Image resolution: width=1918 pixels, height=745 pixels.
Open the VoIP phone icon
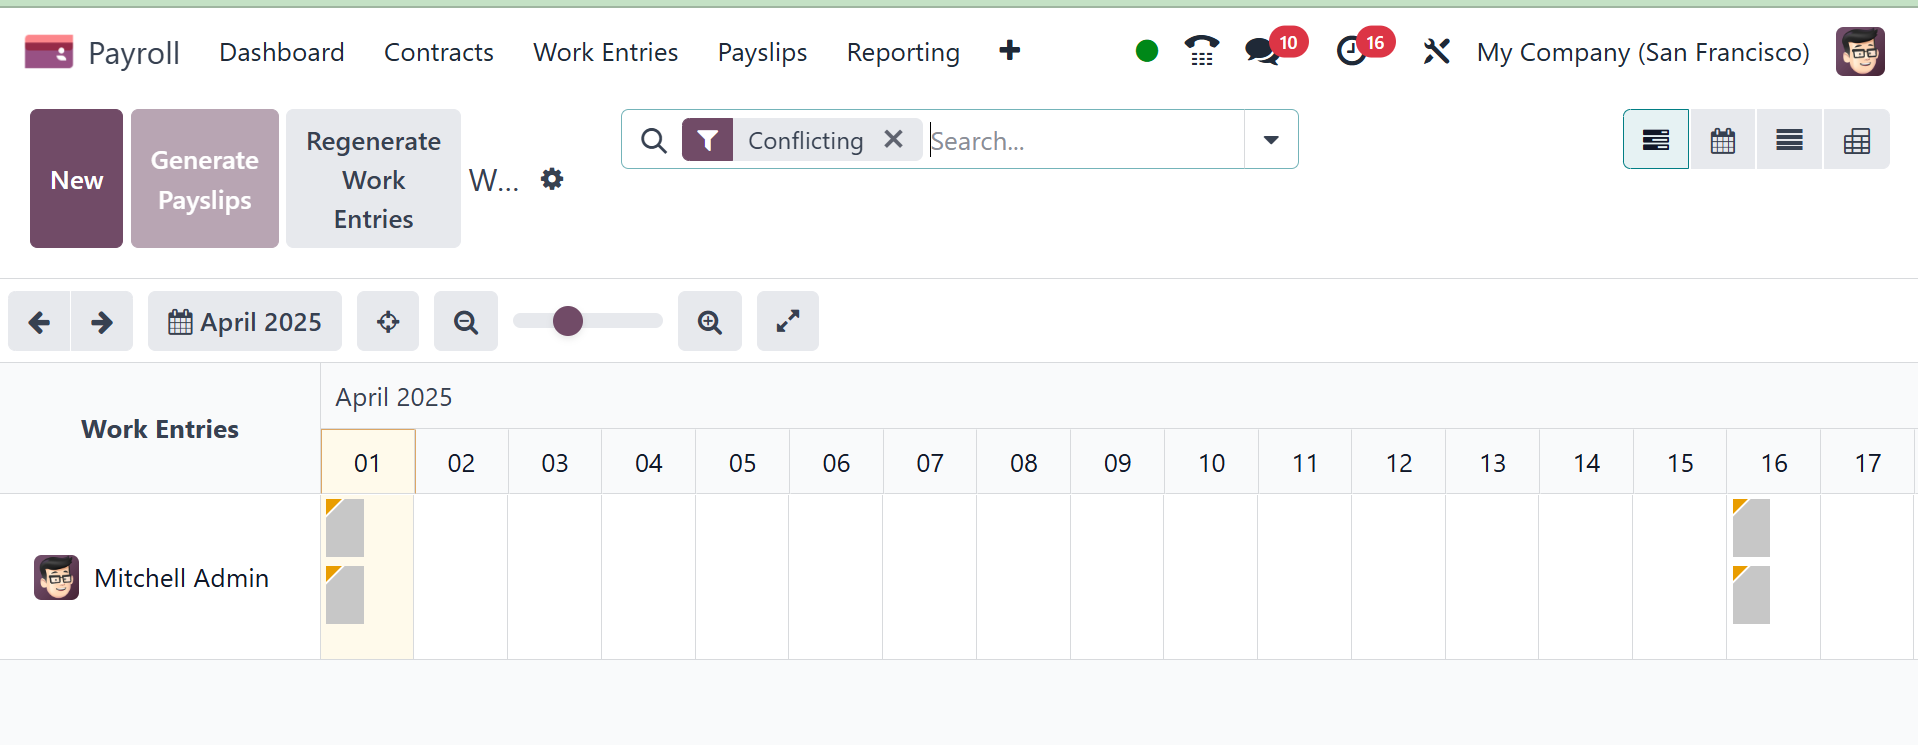[1201, 51]
